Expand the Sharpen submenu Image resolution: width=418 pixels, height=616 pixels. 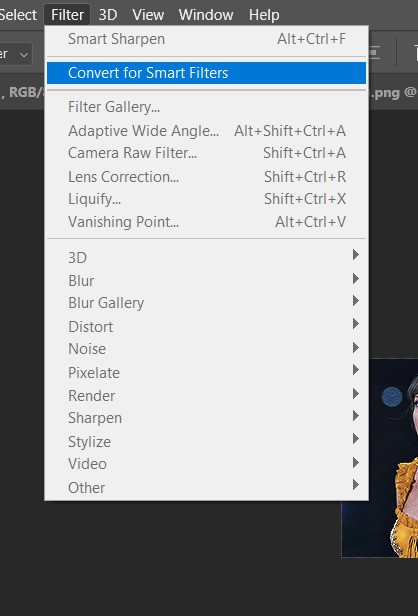[x=206, y=418]
